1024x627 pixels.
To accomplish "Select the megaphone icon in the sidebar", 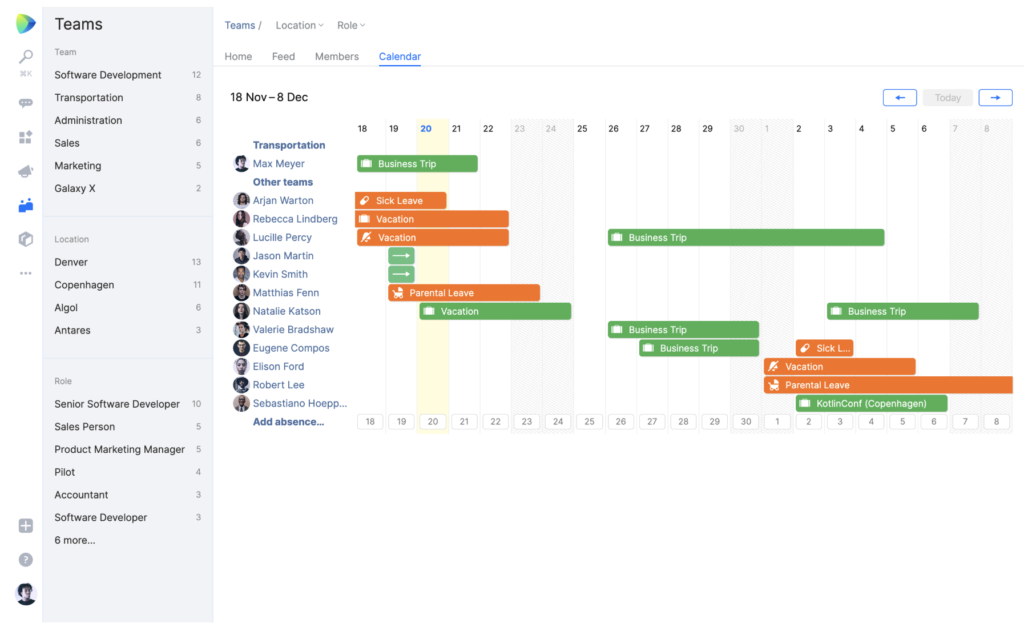I will 25,172.
